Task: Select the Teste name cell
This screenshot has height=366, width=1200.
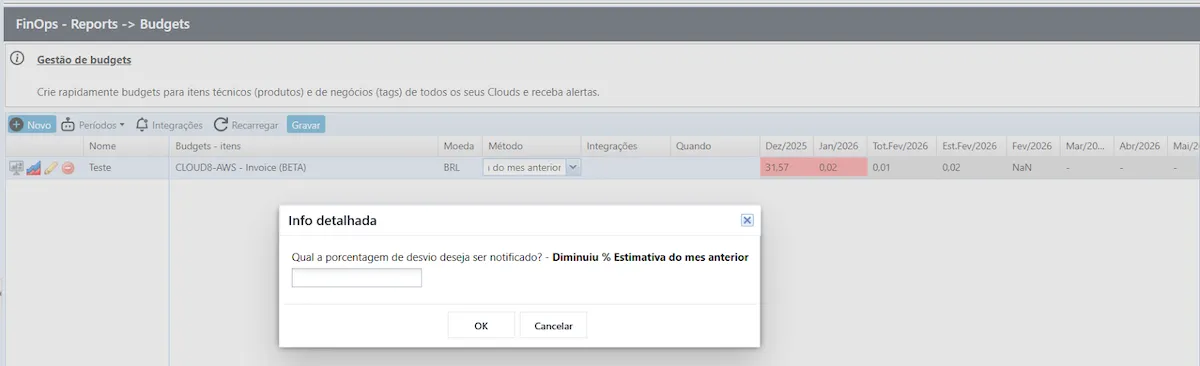Action: pos(127,168)
